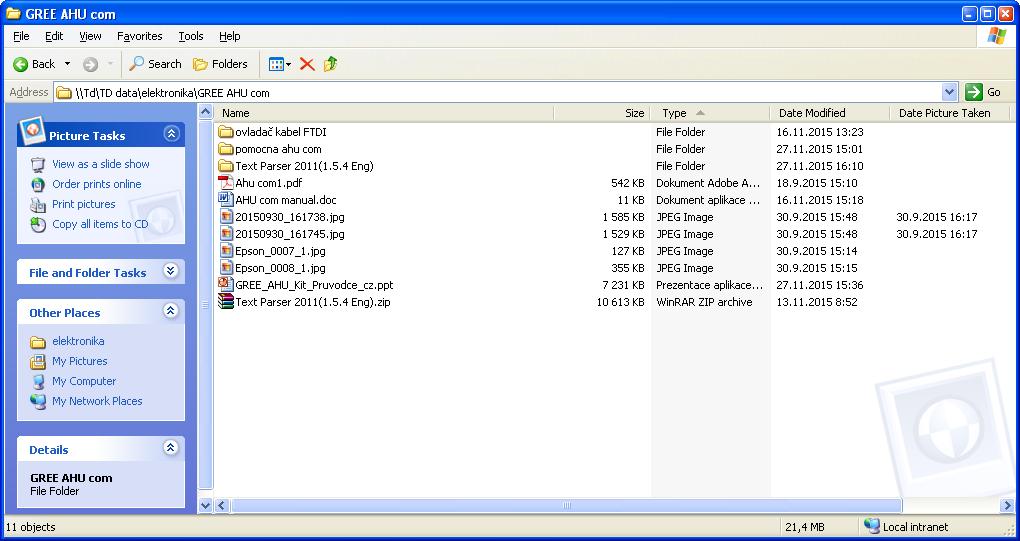Screen dimensions: 1020x541
Task: Collapse the Picture Tasks panel
Action: pos(171,134)
